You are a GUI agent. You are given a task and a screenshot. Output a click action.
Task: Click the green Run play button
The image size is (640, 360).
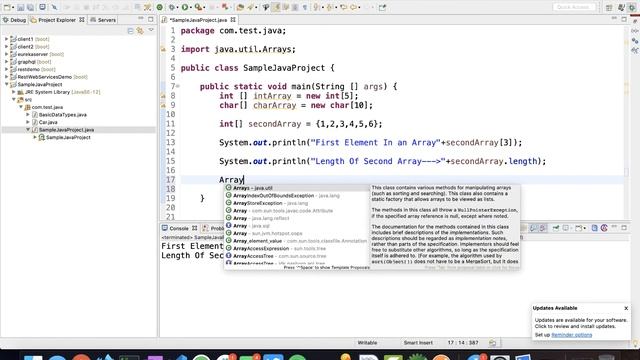[185, 7]
